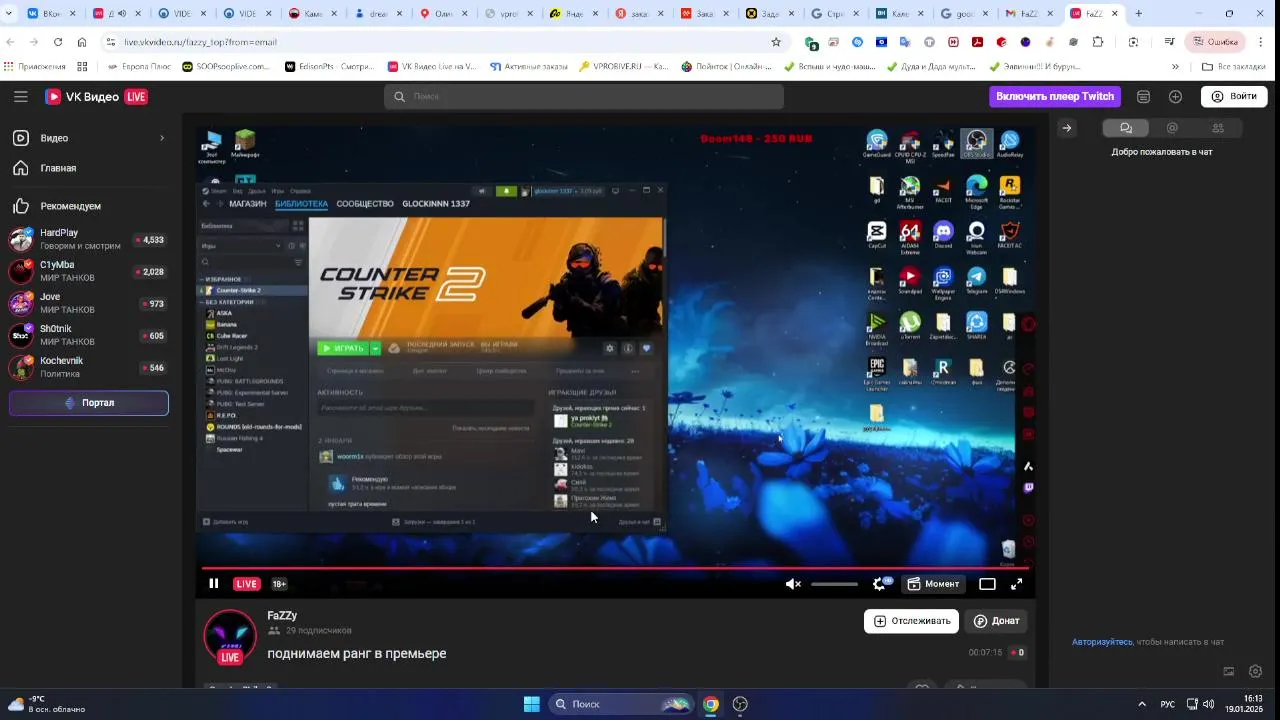Open the Google Translate extension icon
Image resolution: width=1280 pixels, height=720 pixels.
[905, 42]
